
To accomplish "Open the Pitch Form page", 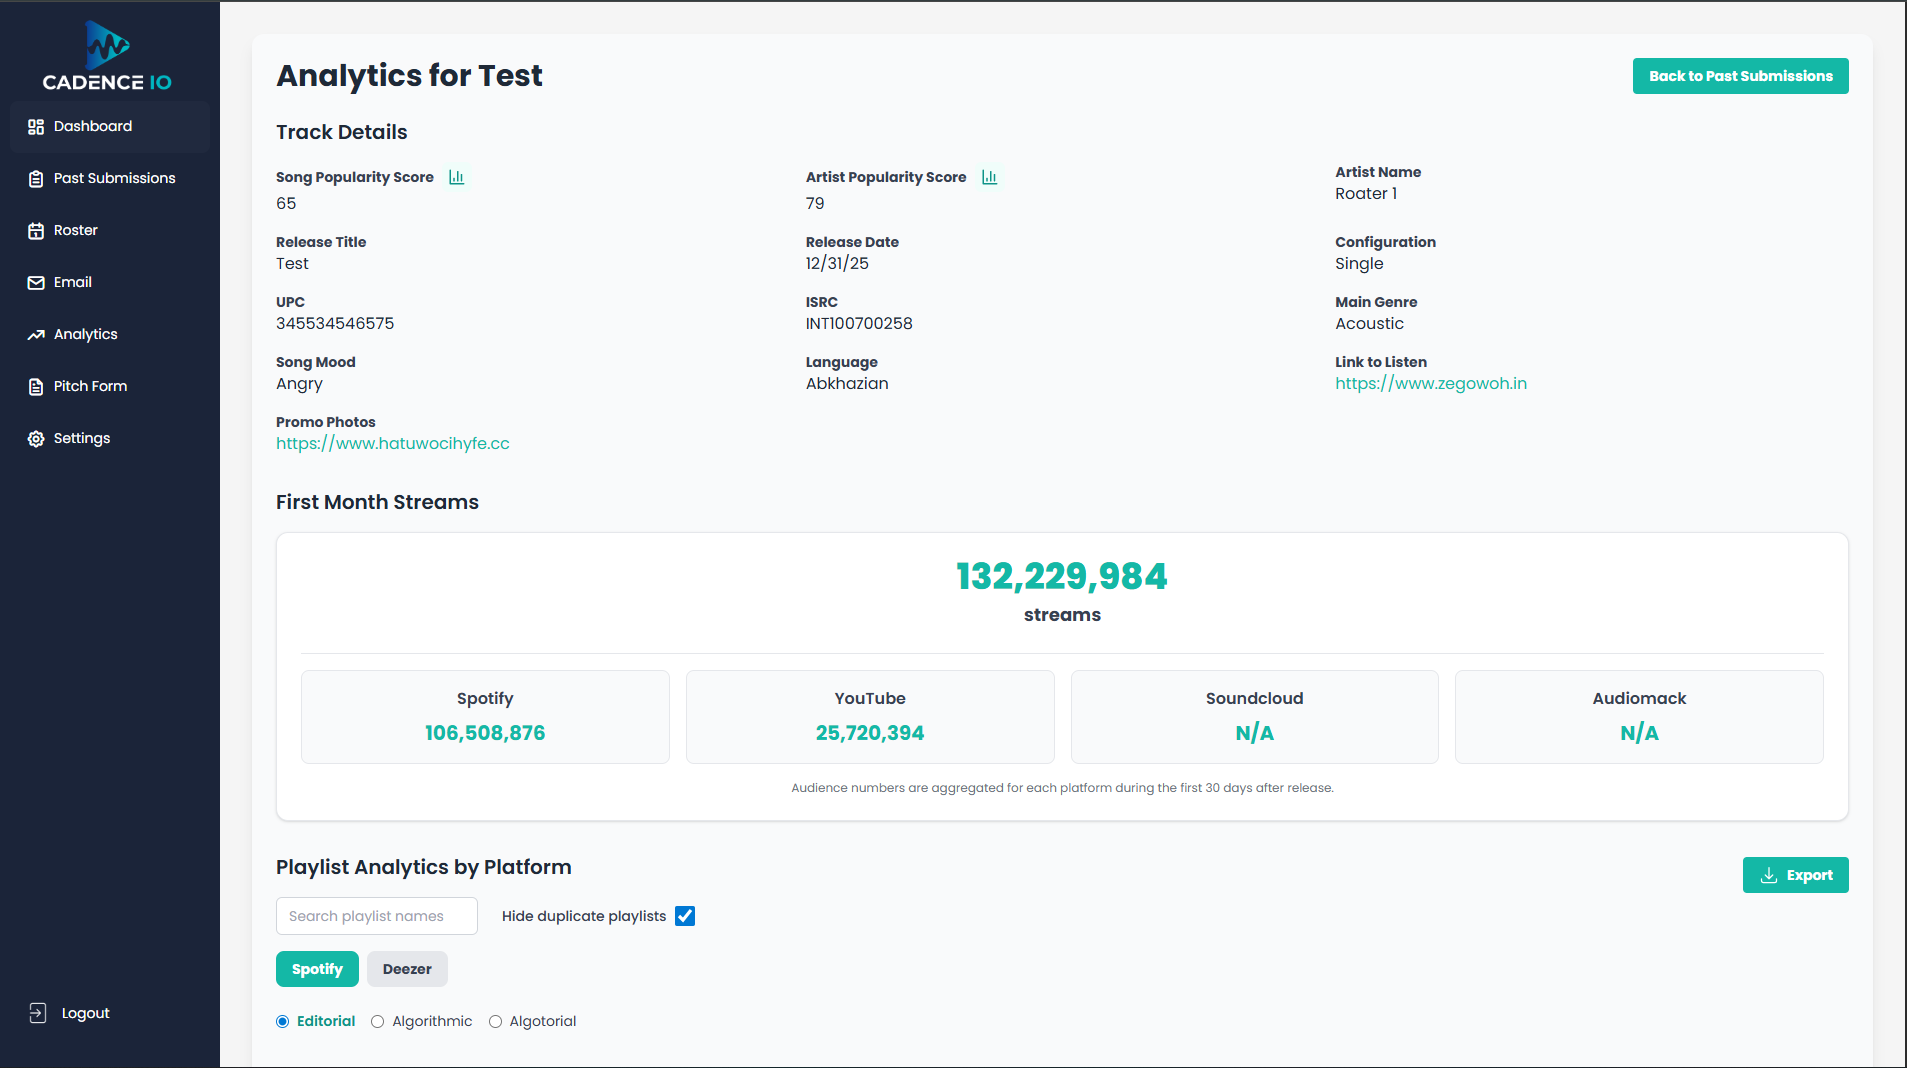I will pos(110,386).
